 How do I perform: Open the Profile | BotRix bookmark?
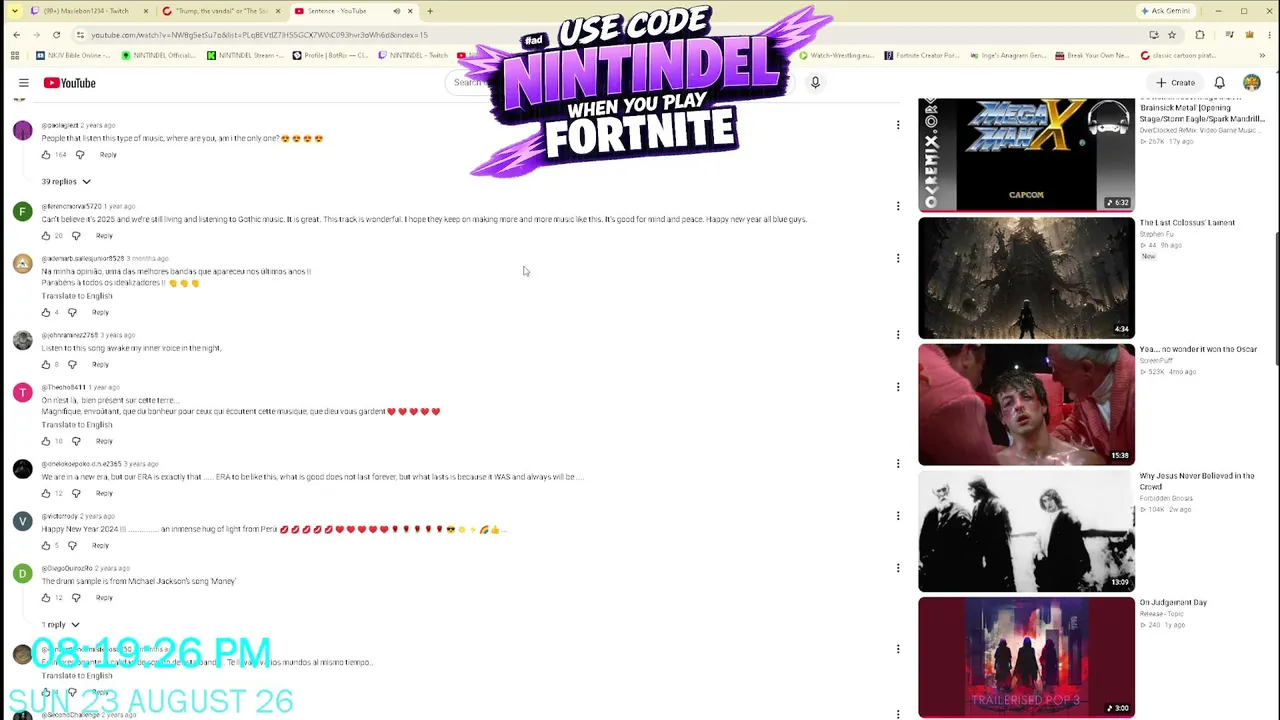[x=332, y=56]
